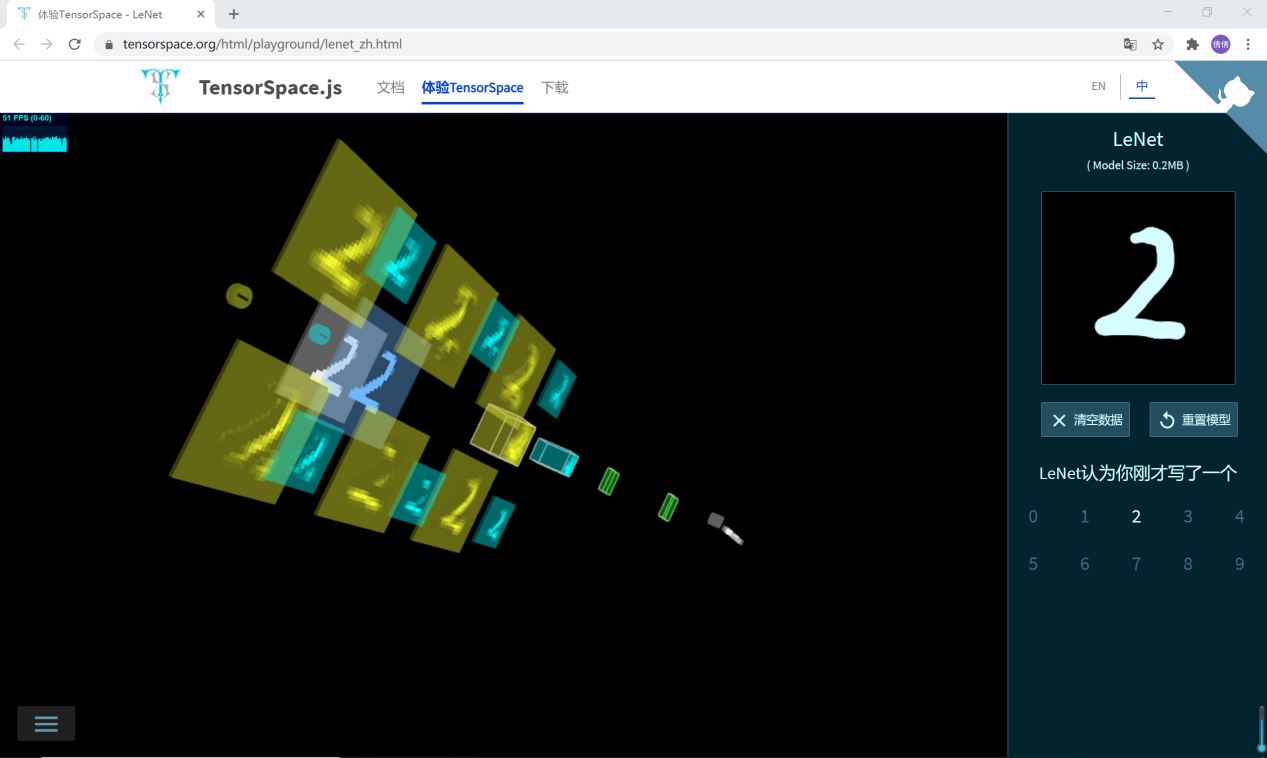The height and width of the screenshot is (758, 1267).
Task: Open a new tab with the plus icon
Action: [234, 14]
